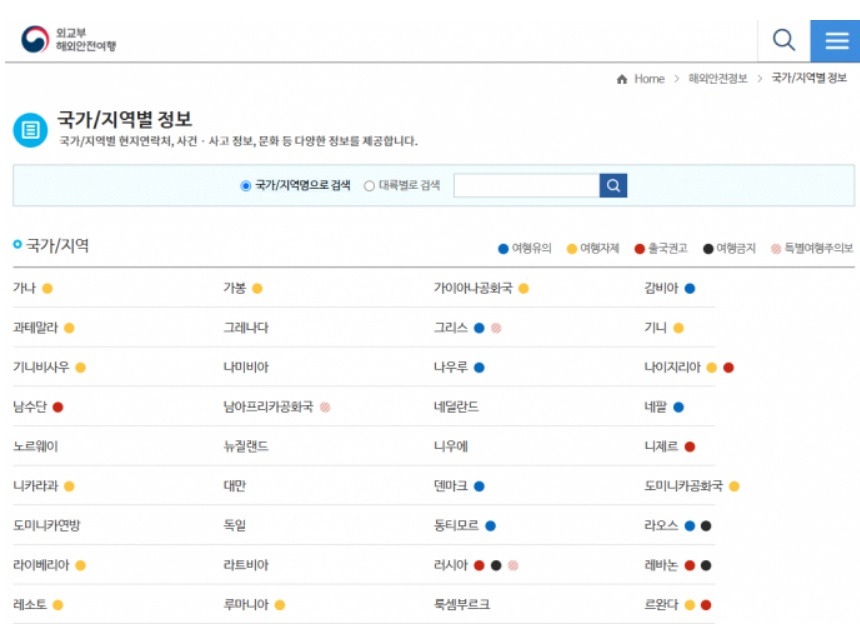Click blue 여행유의 legend dot
The image size is (860, 630).
pos(503,249)
